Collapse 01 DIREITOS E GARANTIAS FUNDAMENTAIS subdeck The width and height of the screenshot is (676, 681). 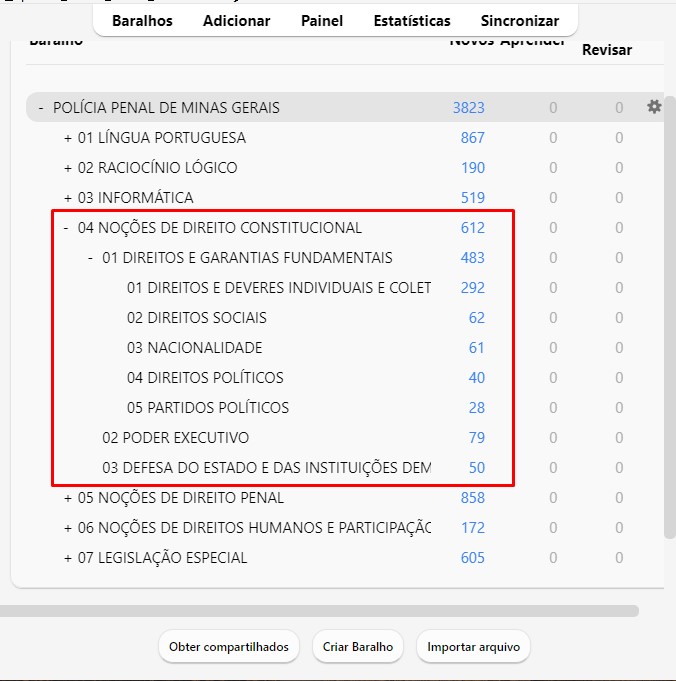coord(90,258)
